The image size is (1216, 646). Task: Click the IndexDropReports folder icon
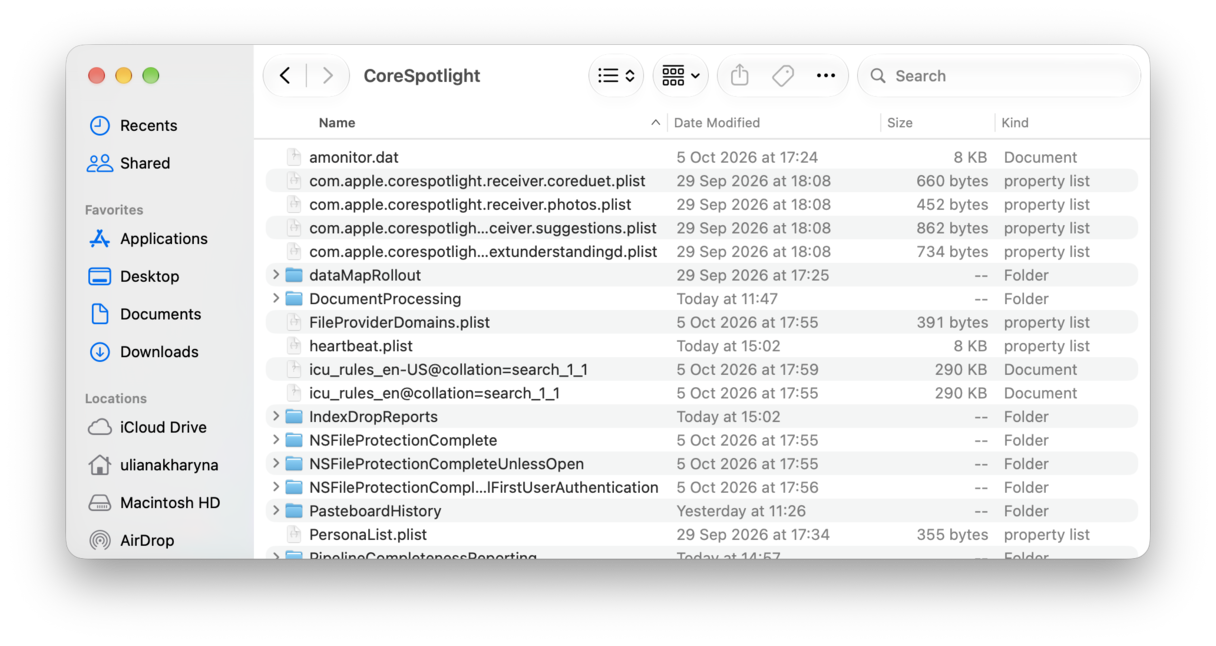point(293,417)
